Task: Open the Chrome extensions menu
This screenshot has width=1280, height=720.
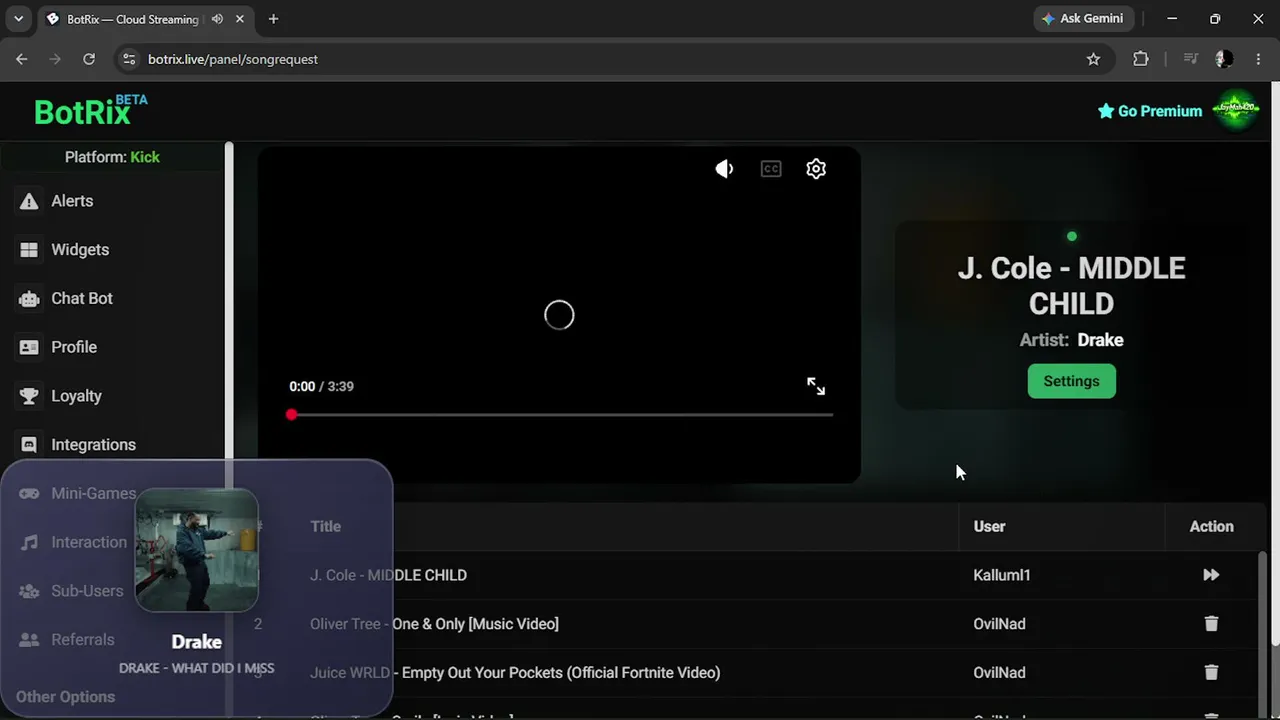Action: [x=1141, y=59]
